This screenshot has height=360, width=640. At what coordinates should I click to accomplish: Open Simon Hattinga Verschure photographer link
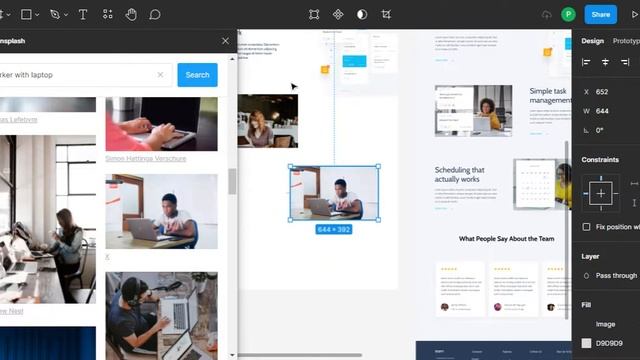point(146,158)
